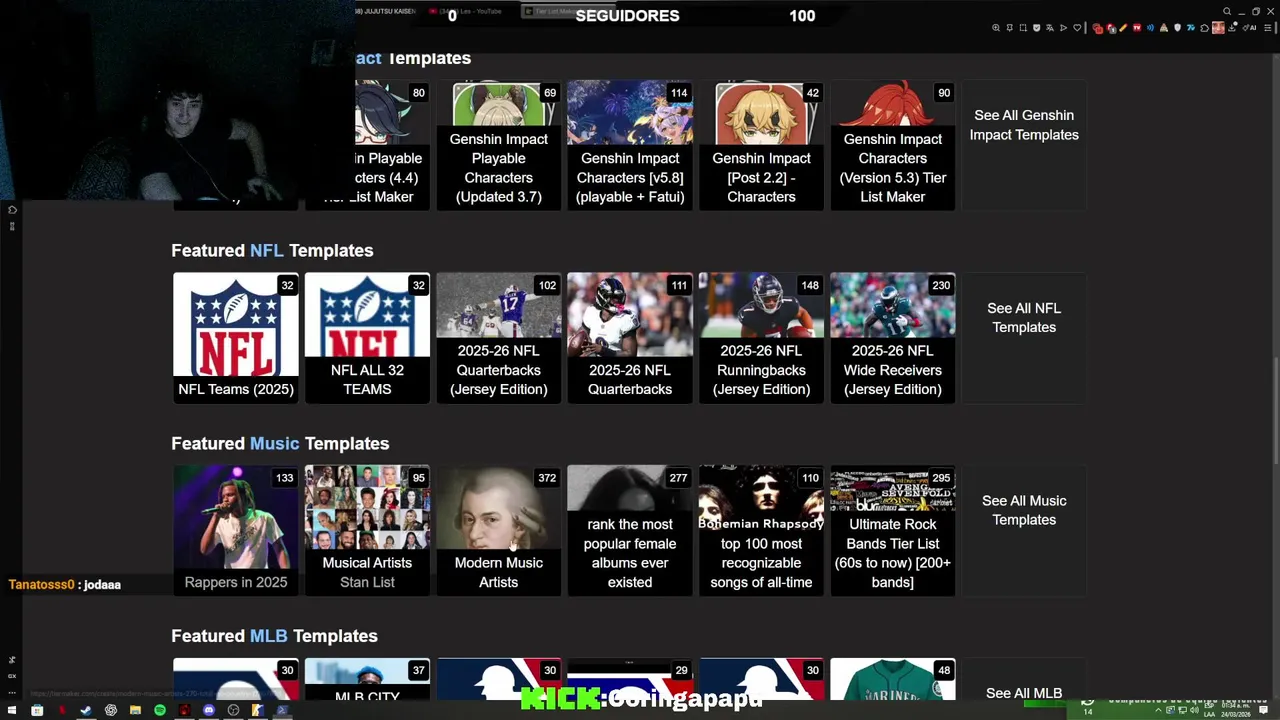This screenshot has width=1280, height=720.
Task: Open most popular female albums template
Action: [630, 531]
